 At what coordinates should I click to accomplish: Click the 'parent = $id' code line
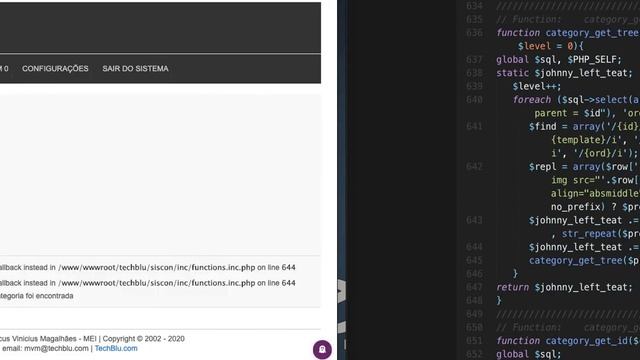[587, 113]
